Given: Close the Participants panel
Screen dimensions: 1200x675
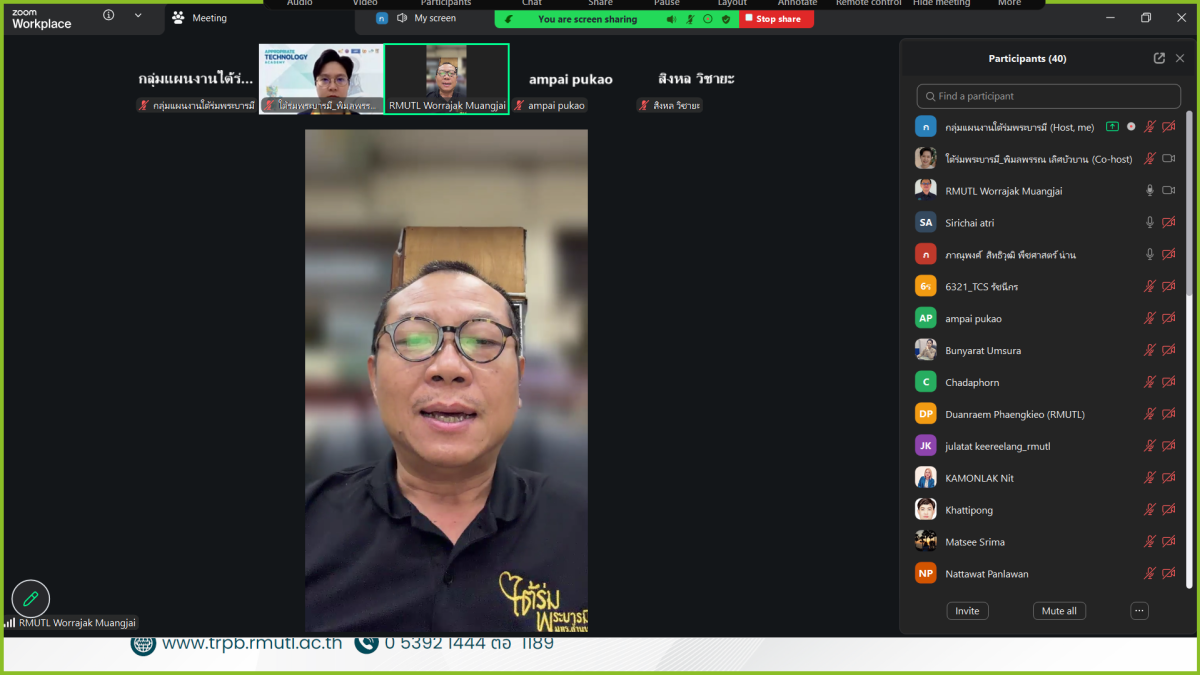Looking at the screenshot, I should click(1180, 58).
